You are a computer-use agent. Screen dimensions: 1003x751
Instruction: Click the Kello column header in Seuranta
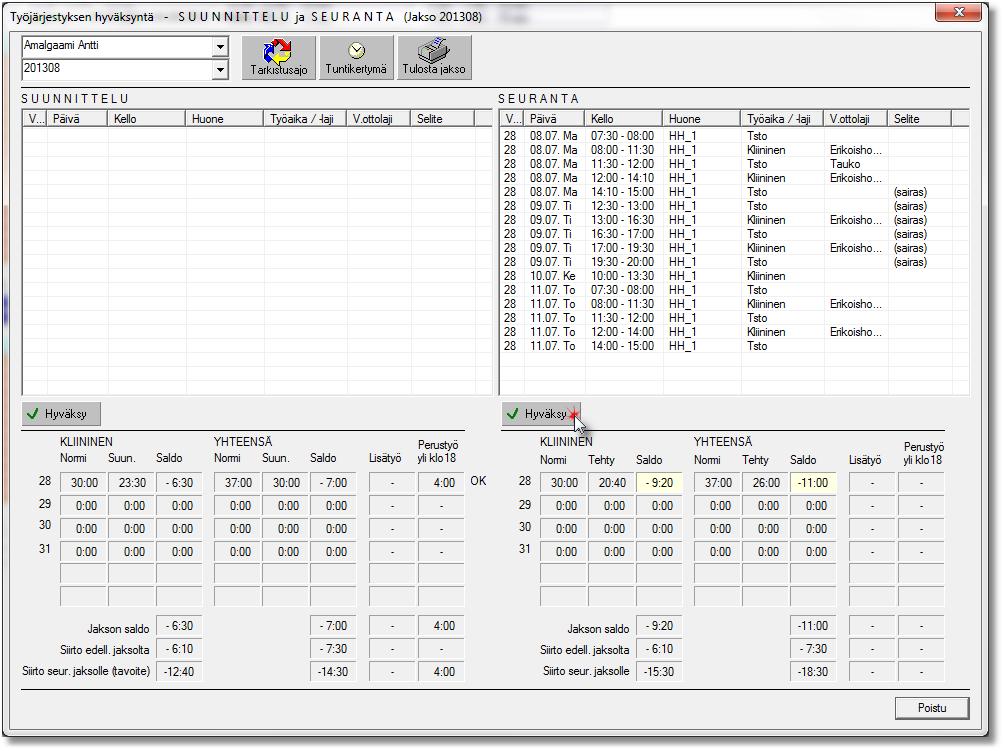tap(624, 118)
